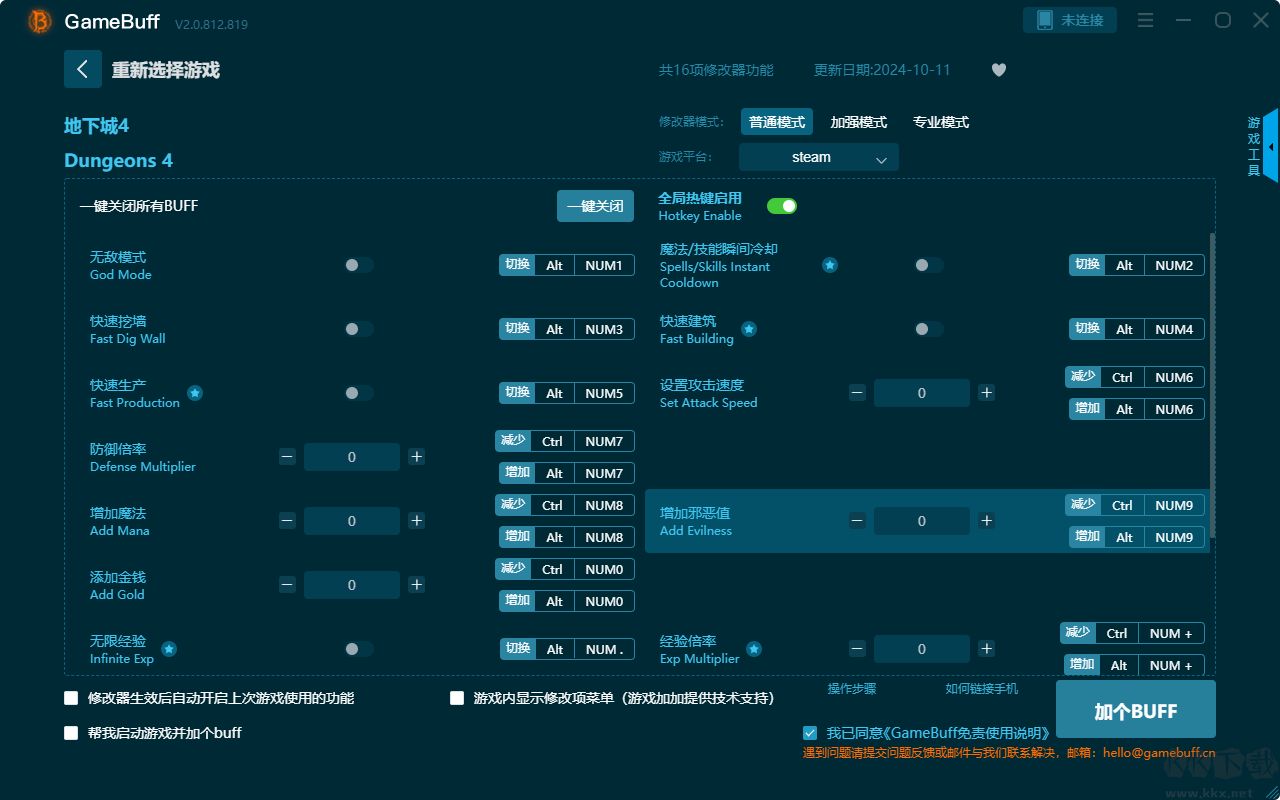Click the Dungeons 4 game title

(x=118, y=160)
